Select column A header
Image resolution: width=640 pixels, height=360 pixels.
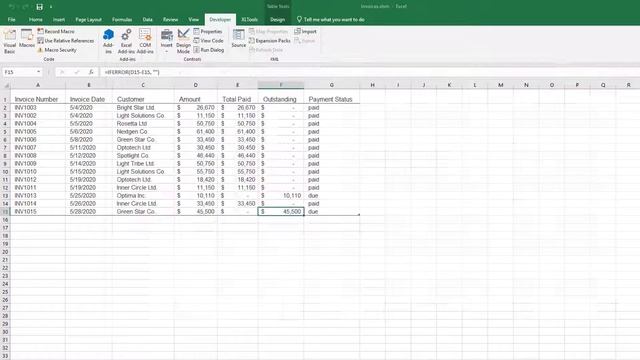(38, 85)
